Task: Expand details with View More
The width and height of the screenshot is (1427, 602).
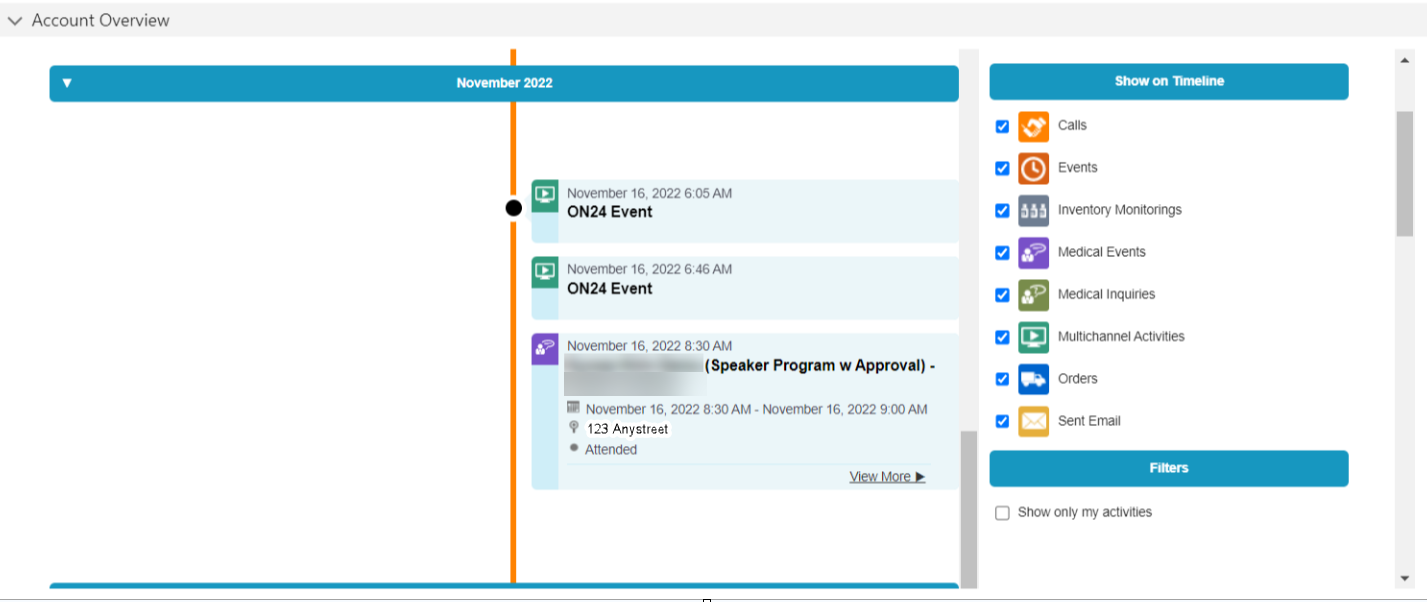Action: (887, 477)
